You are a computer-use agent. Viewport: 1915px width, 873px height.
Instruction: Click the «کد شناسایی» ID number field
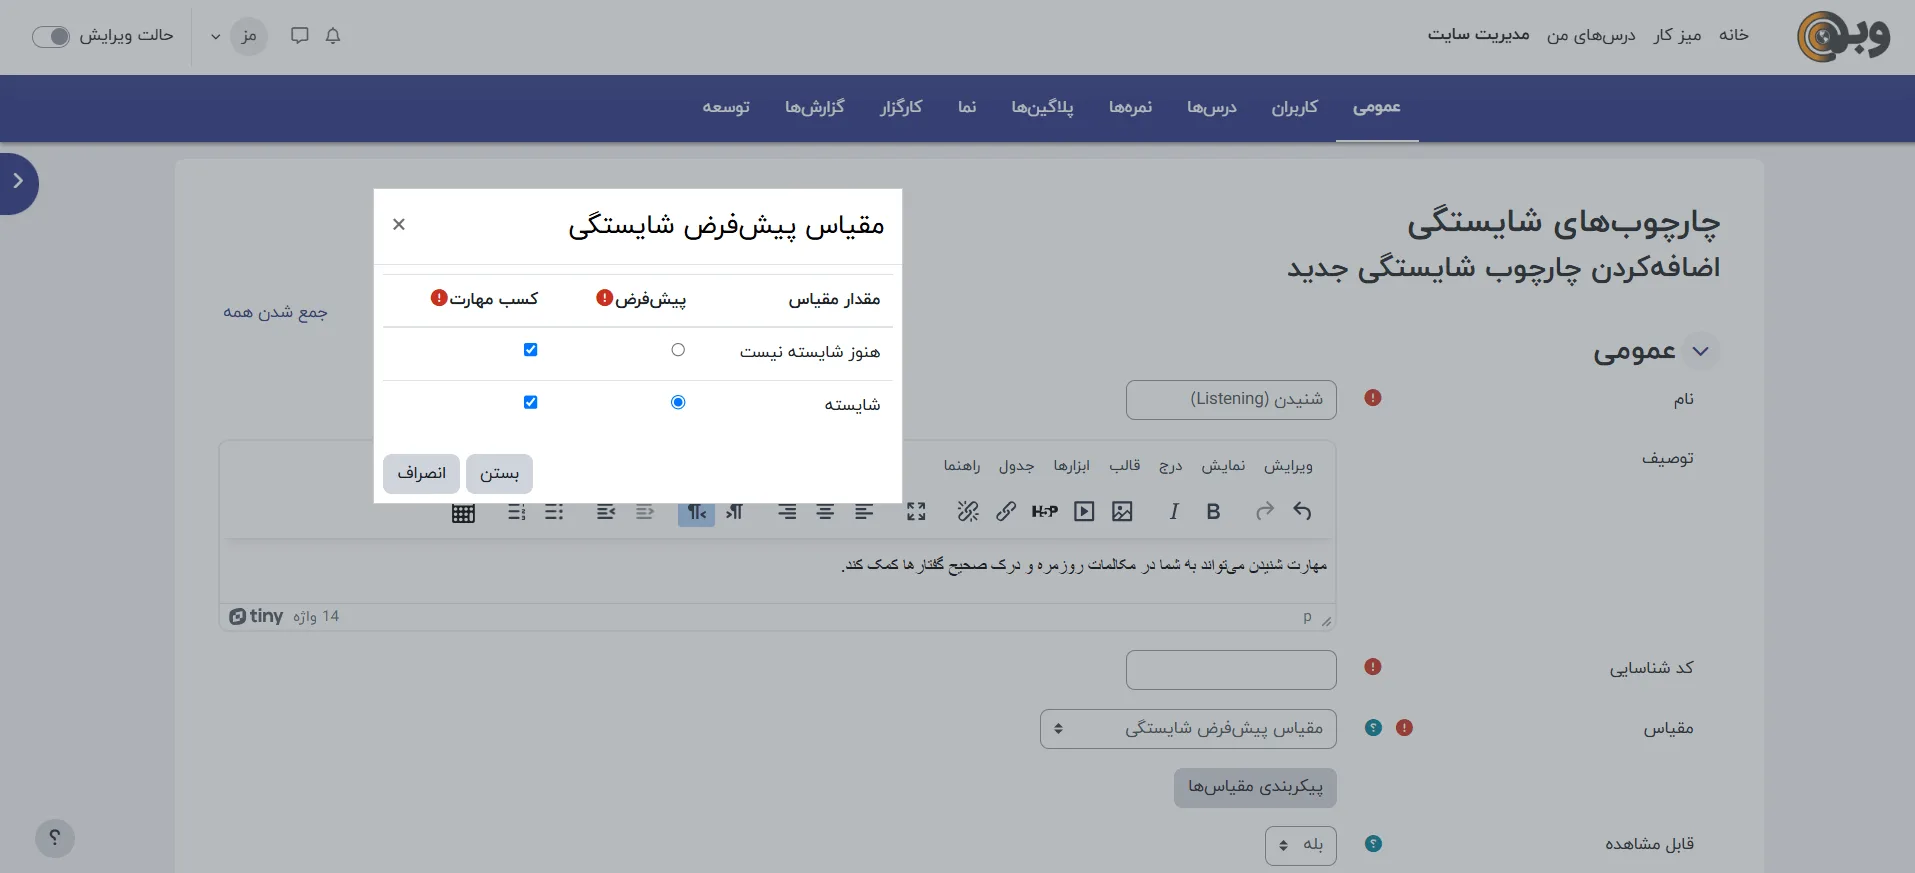(x=1231, y=670)
